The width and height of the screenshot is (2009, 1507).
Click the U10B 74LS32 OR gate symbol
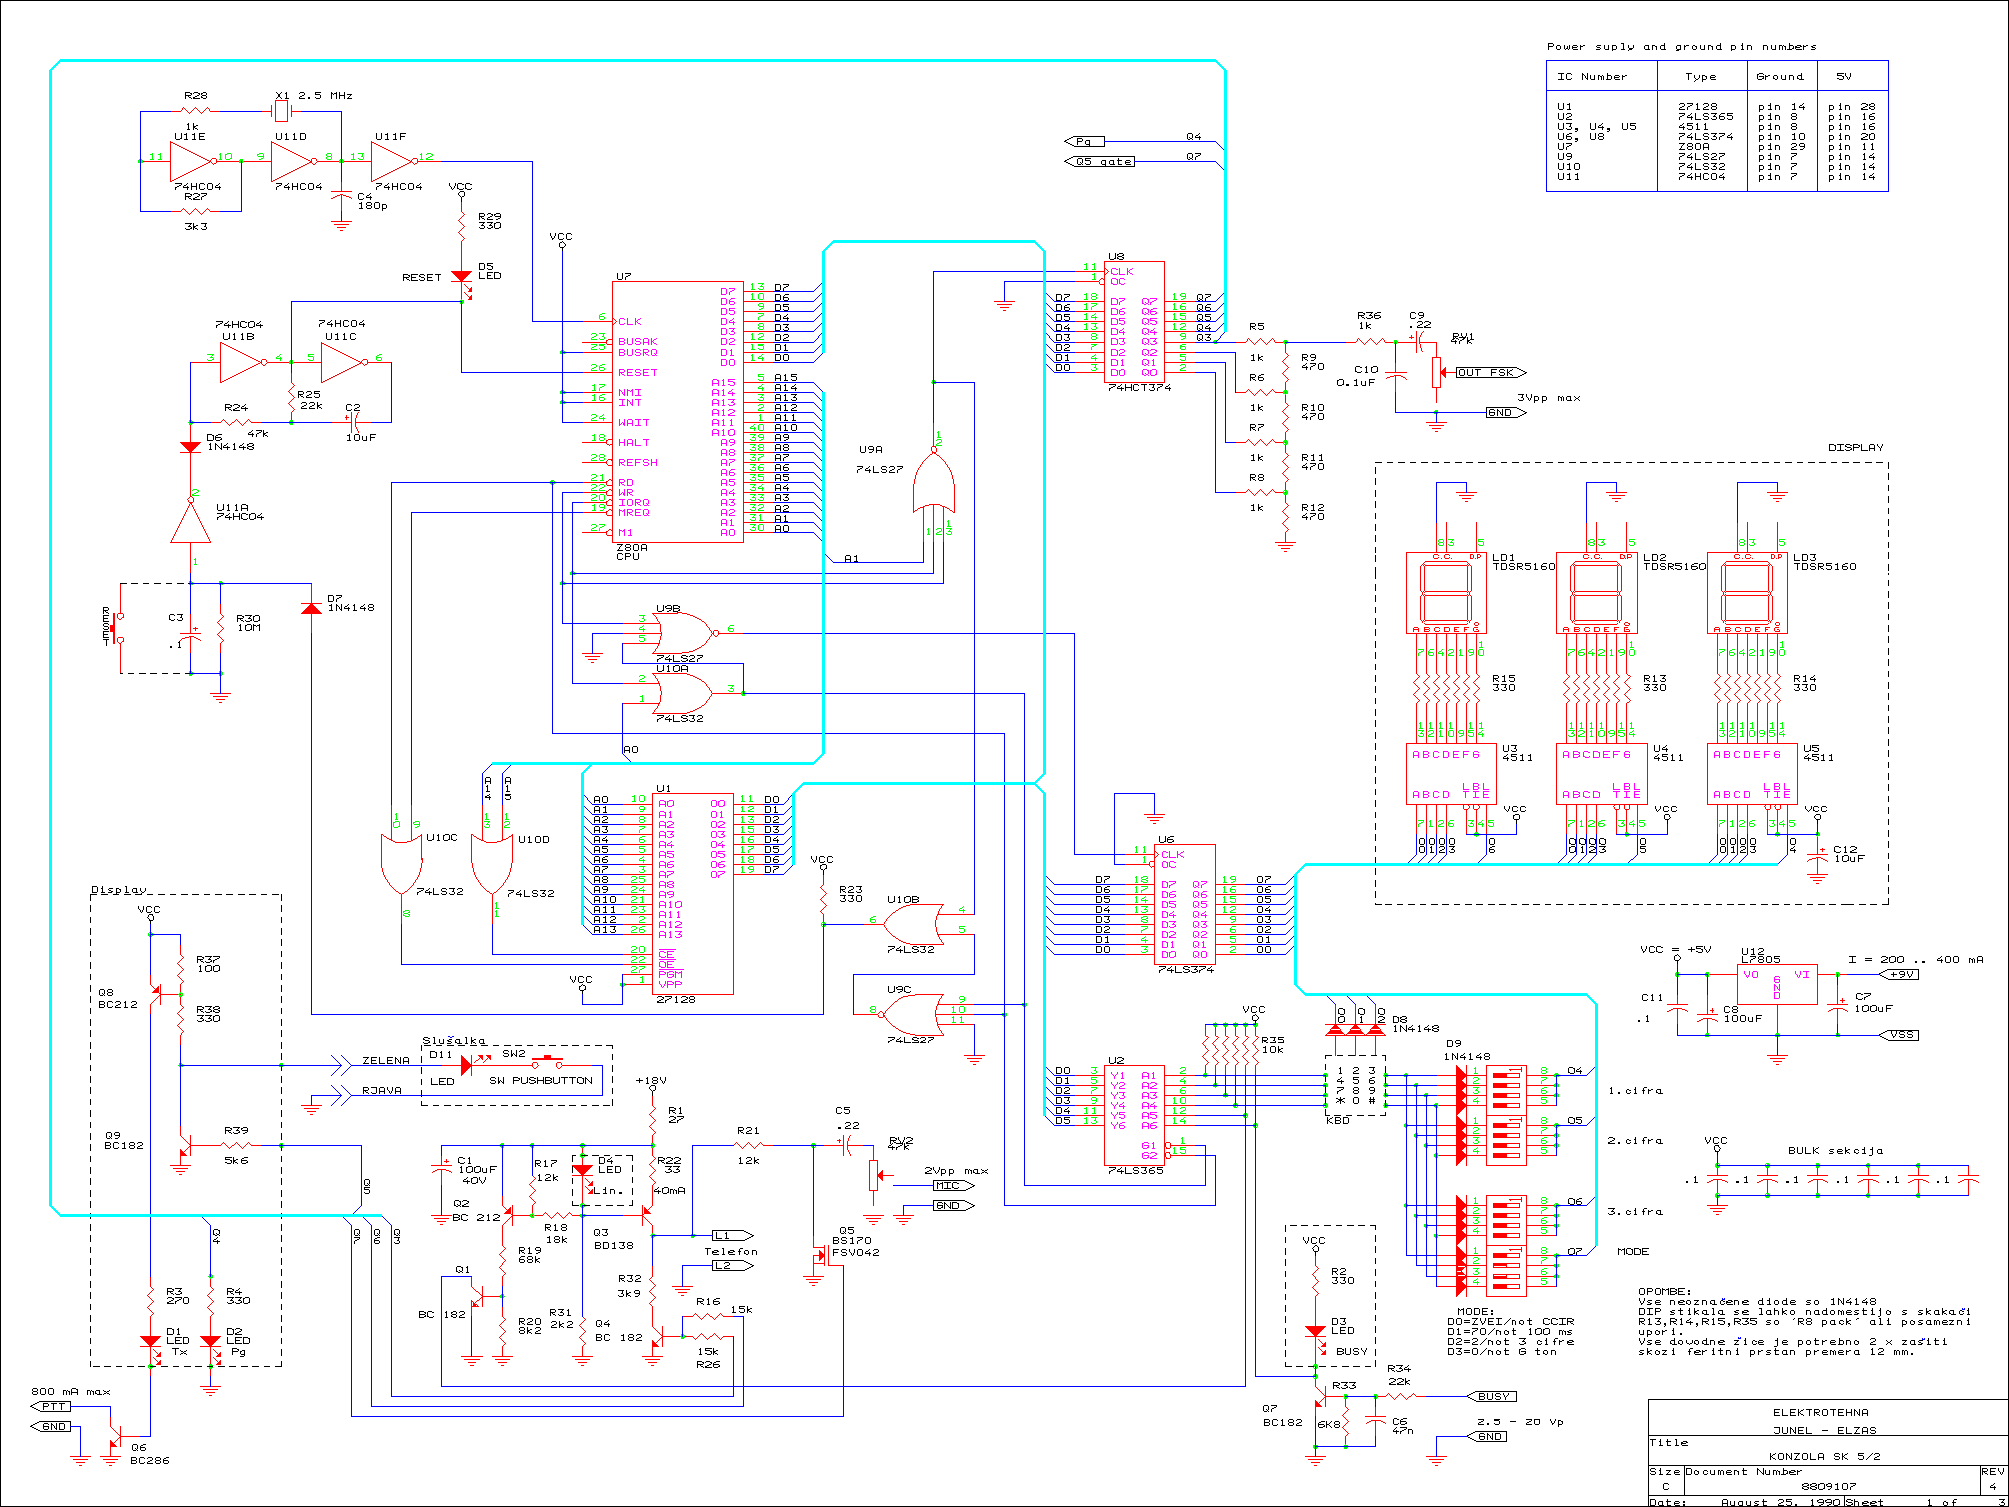[914, 923]
